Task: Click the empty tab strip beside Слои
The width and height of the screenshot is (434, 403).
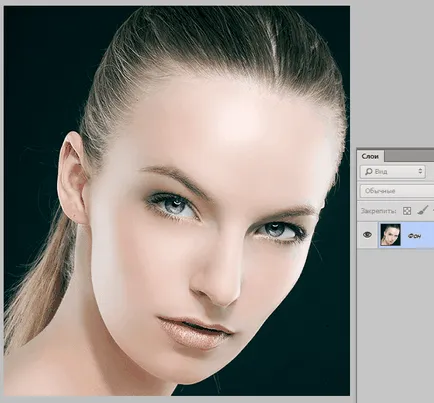Action: (x=409, y=156)
